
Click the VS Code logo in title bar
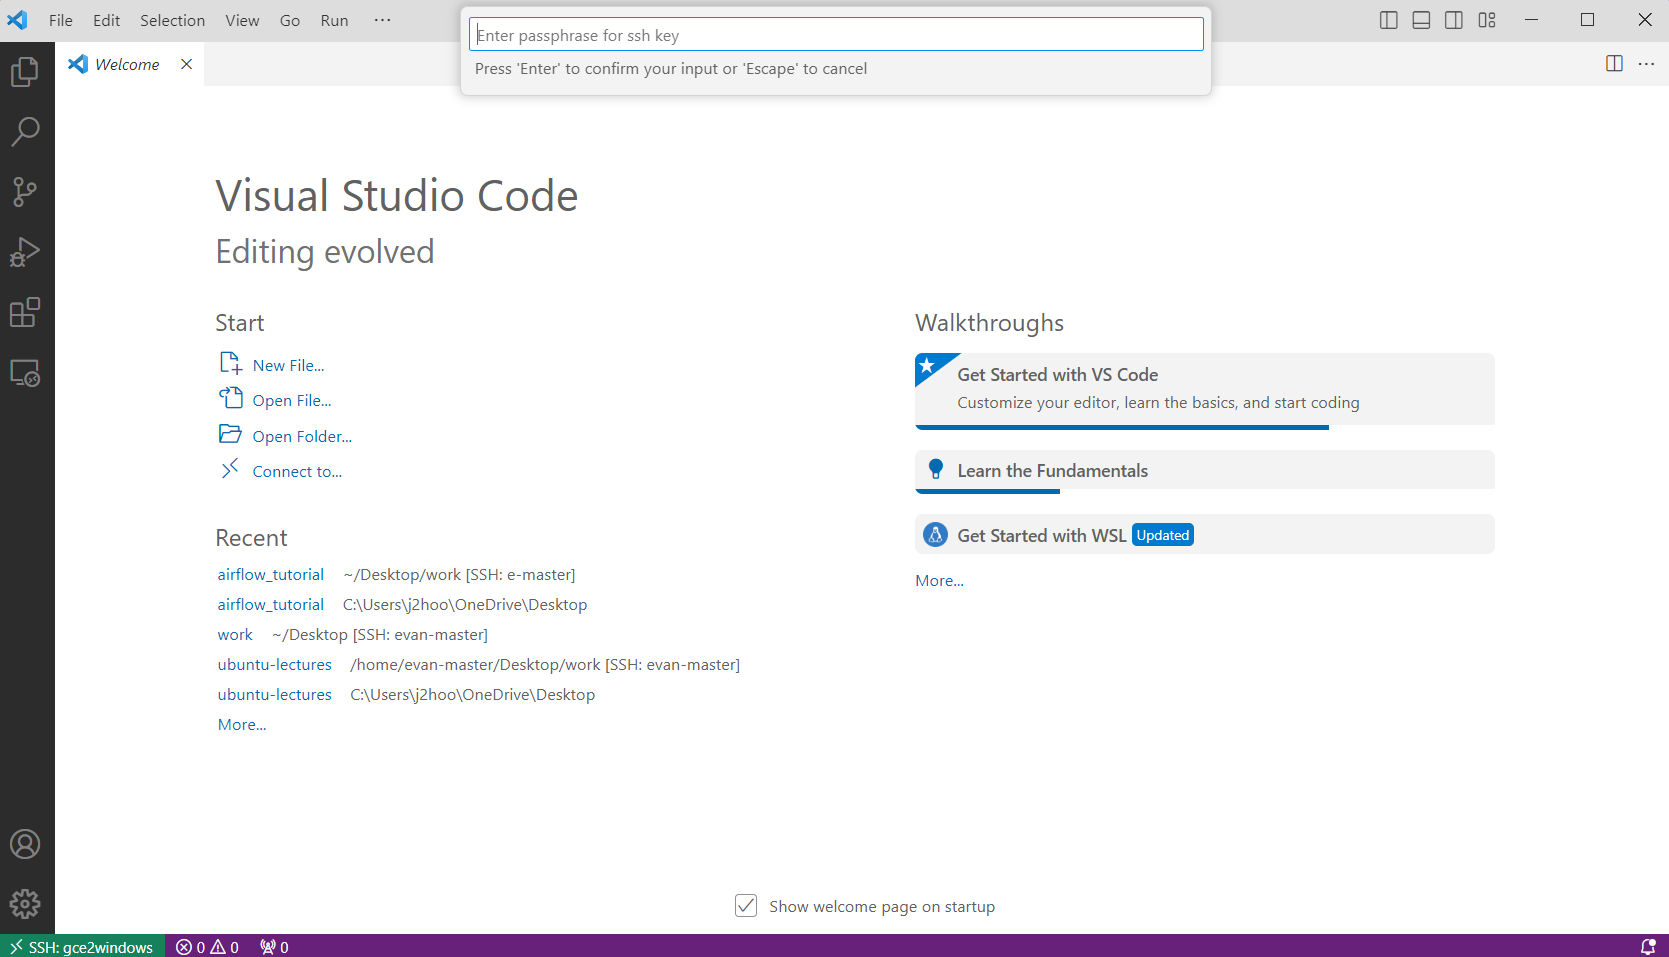tap(17, 20)
